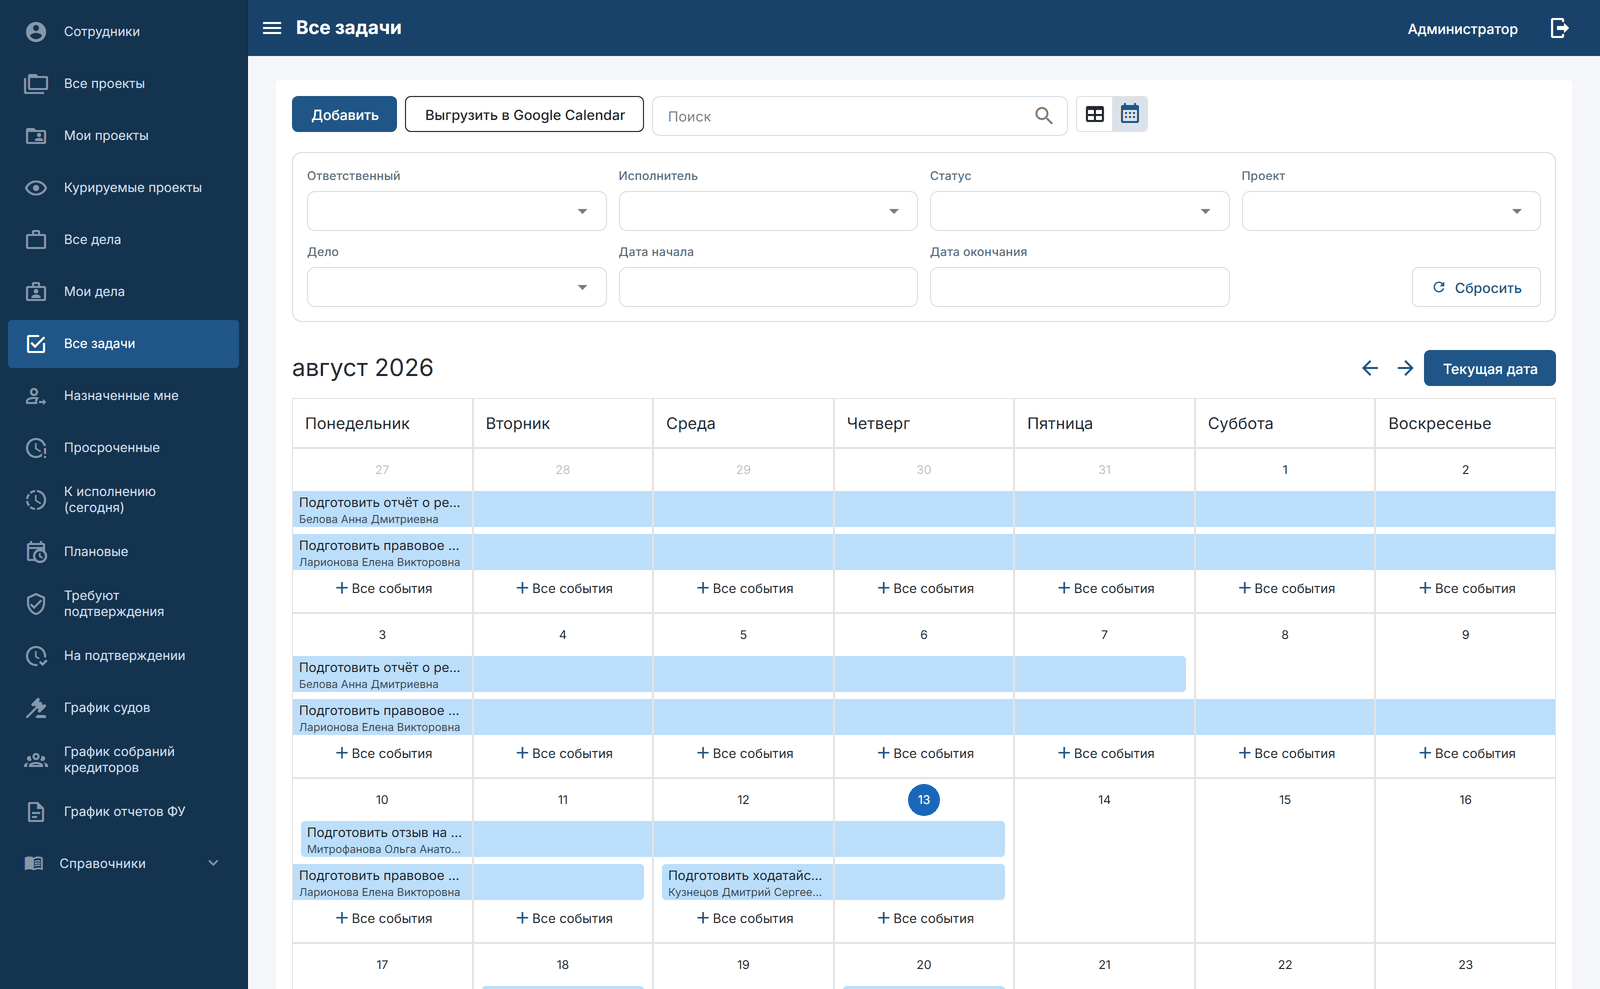Click the document icon for График отчетов ФУ
Viewport: 1600px width, 989px height.
tap(36, 812)
